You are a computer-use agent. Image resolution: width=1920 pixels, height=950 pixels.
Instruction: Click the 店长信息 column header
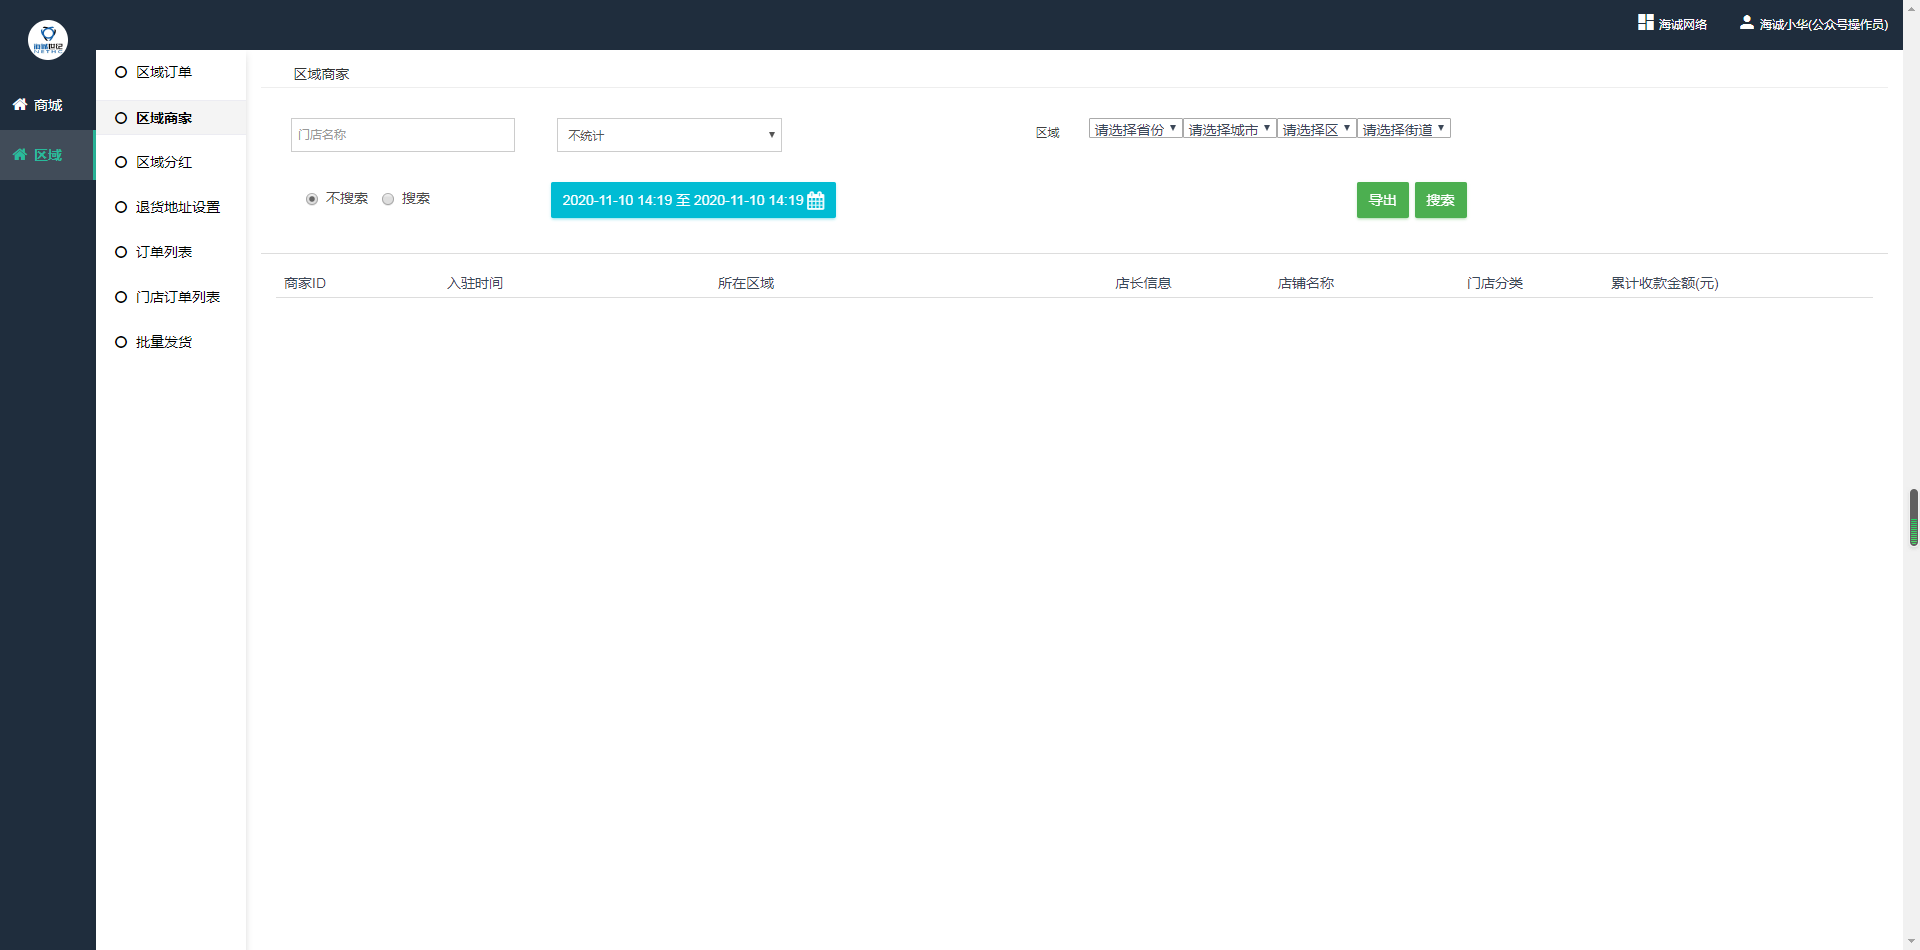1143,283
